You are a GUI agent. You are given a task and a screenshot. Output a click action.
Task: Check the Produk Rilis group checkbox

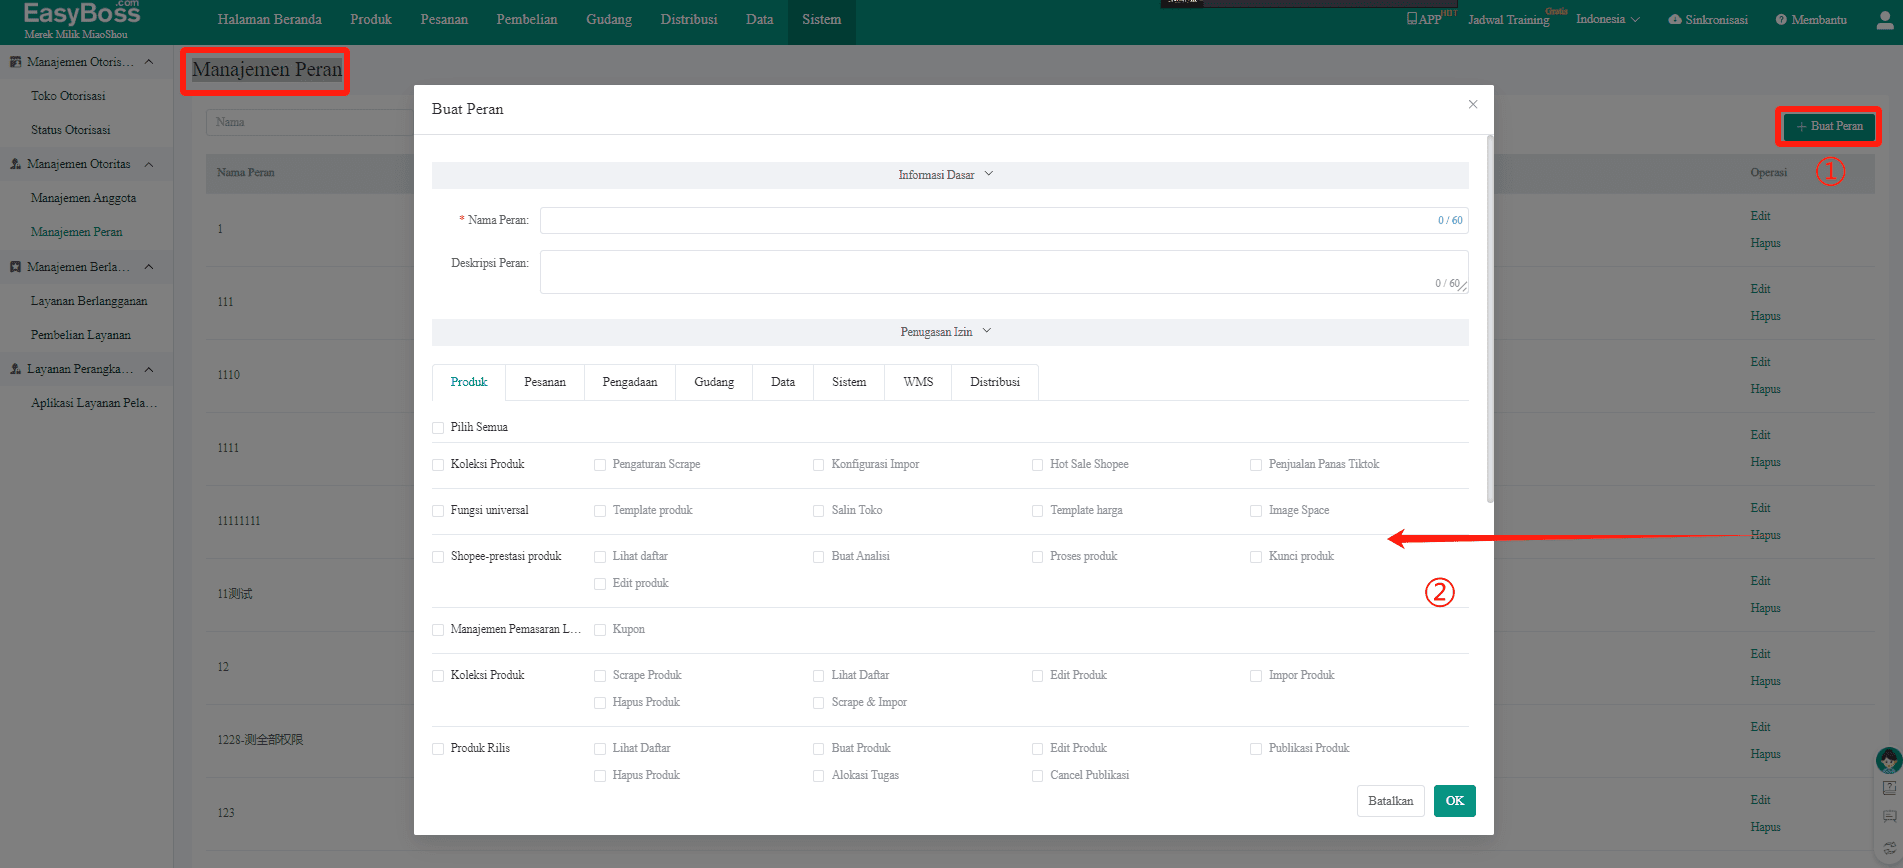click(x=438, y=749)
